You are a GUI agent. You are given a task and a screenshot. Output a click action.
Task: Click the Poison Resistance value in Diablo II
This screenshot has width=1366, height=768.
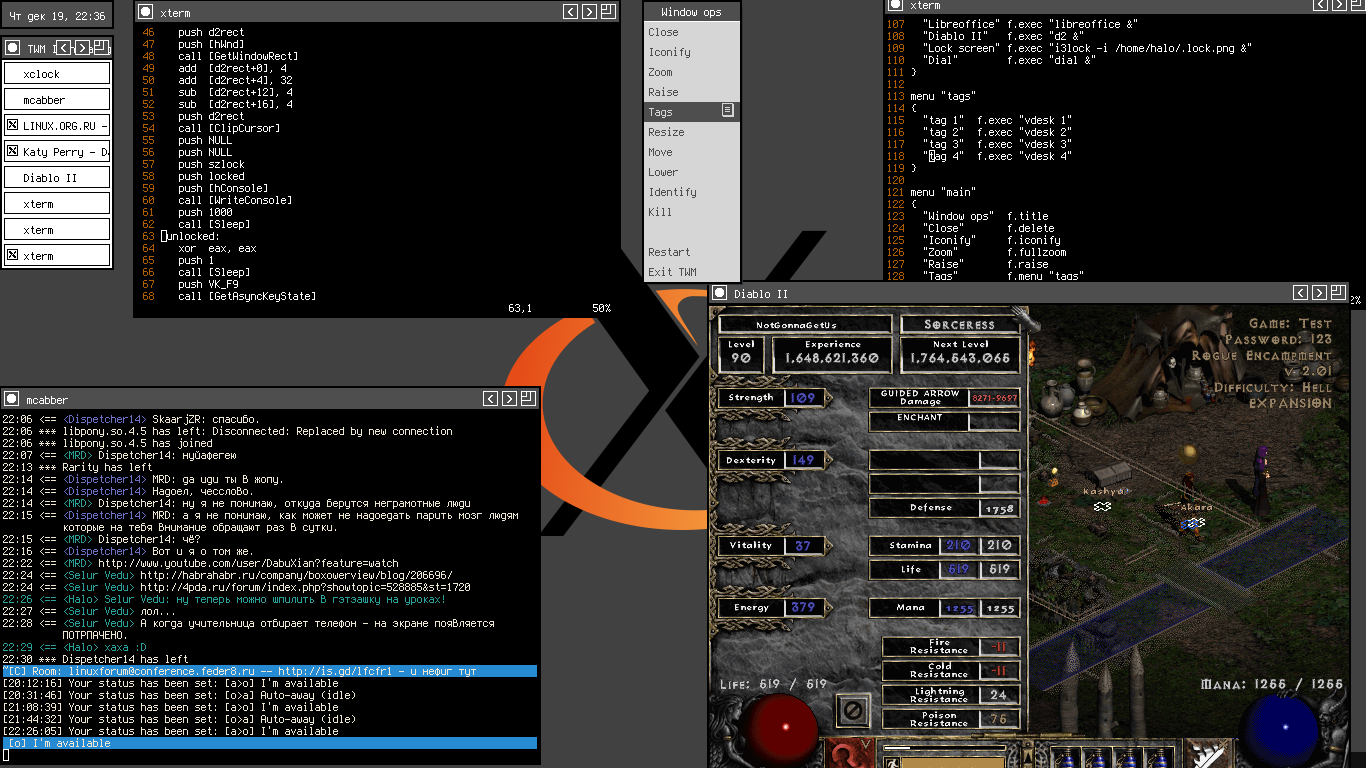coord(1000,719)
